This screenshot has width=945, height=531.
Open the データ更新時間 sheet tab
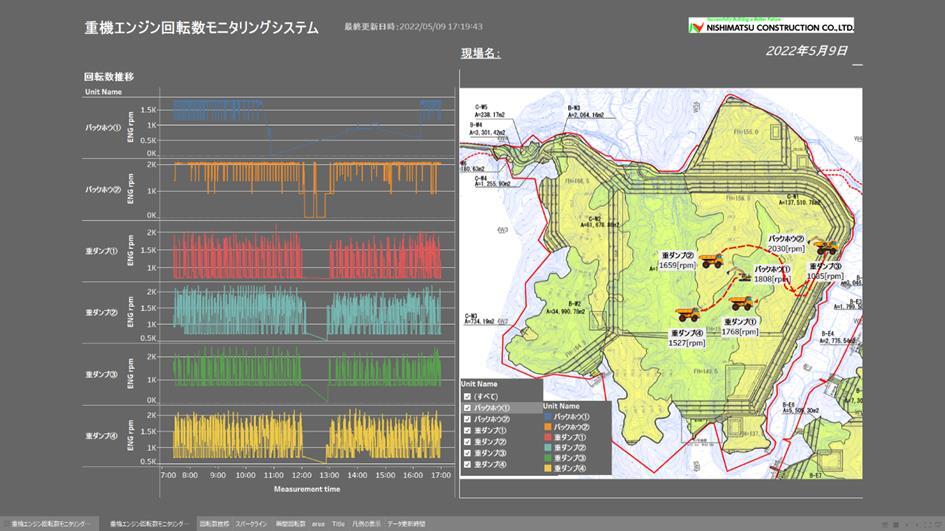[406, 523]
